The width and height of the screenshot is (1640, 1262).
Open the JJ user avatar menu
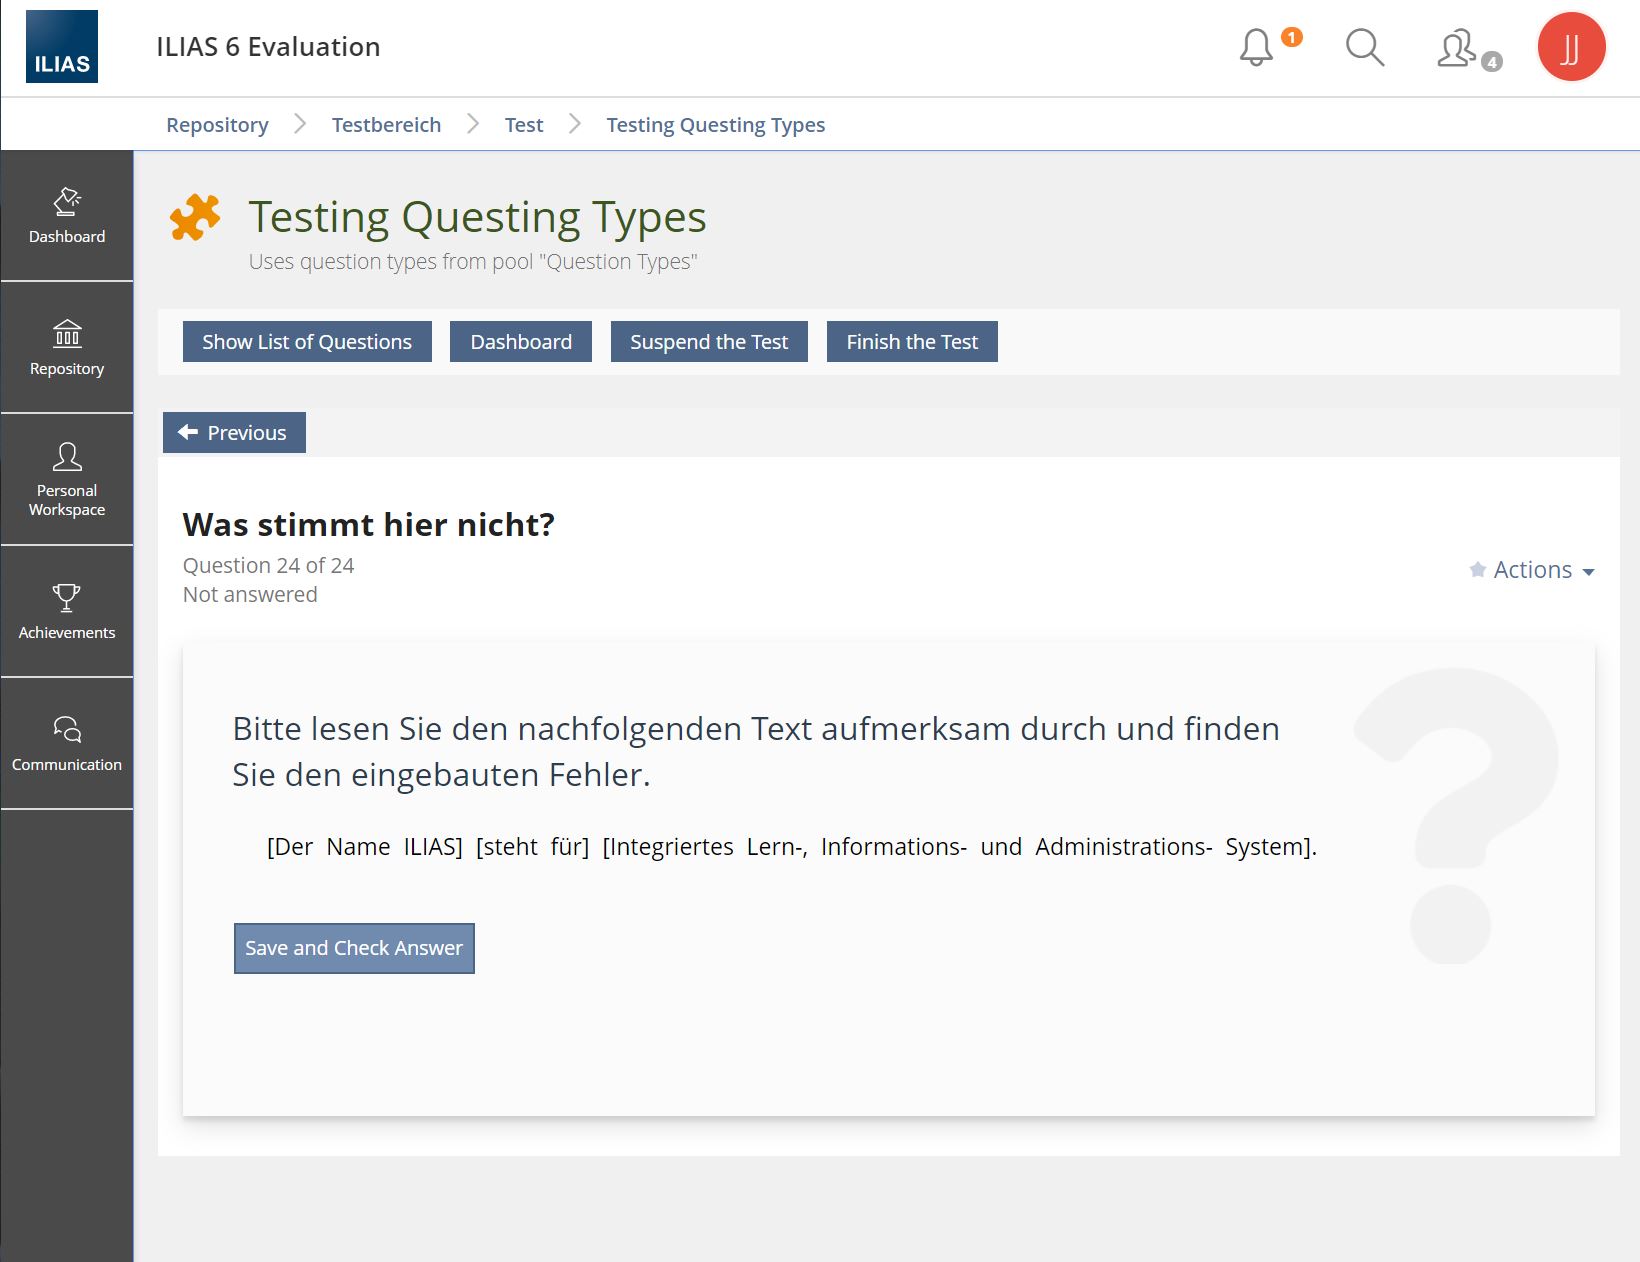coord(1570,47)
